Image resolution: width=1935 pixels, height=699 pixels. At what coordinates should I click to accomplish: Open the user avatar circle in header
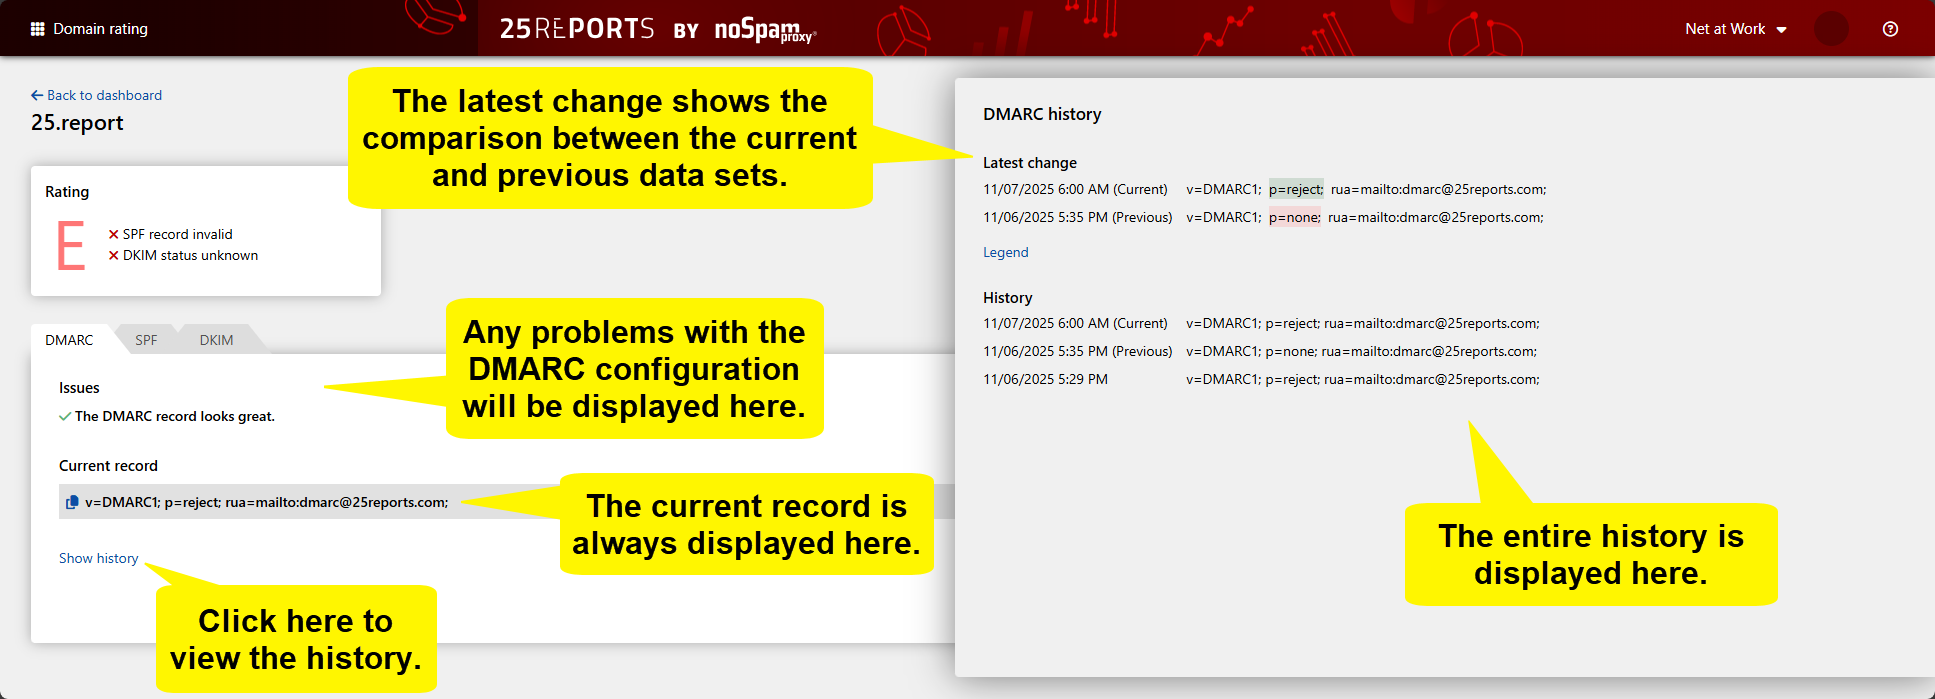(x=1831, y=29)
